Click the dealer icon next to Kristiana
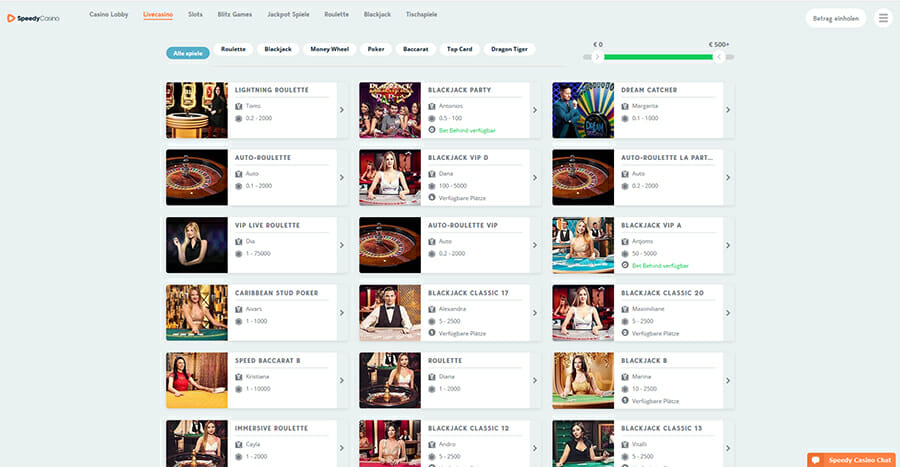Screen dimensions: 900x467 pos(239,377)
